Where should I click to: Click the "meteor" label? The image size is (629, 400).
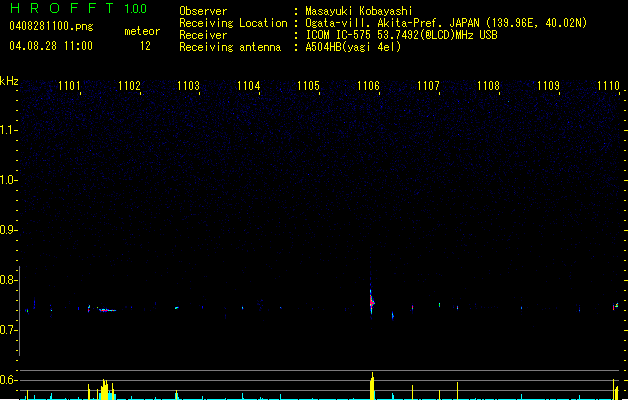142,31
